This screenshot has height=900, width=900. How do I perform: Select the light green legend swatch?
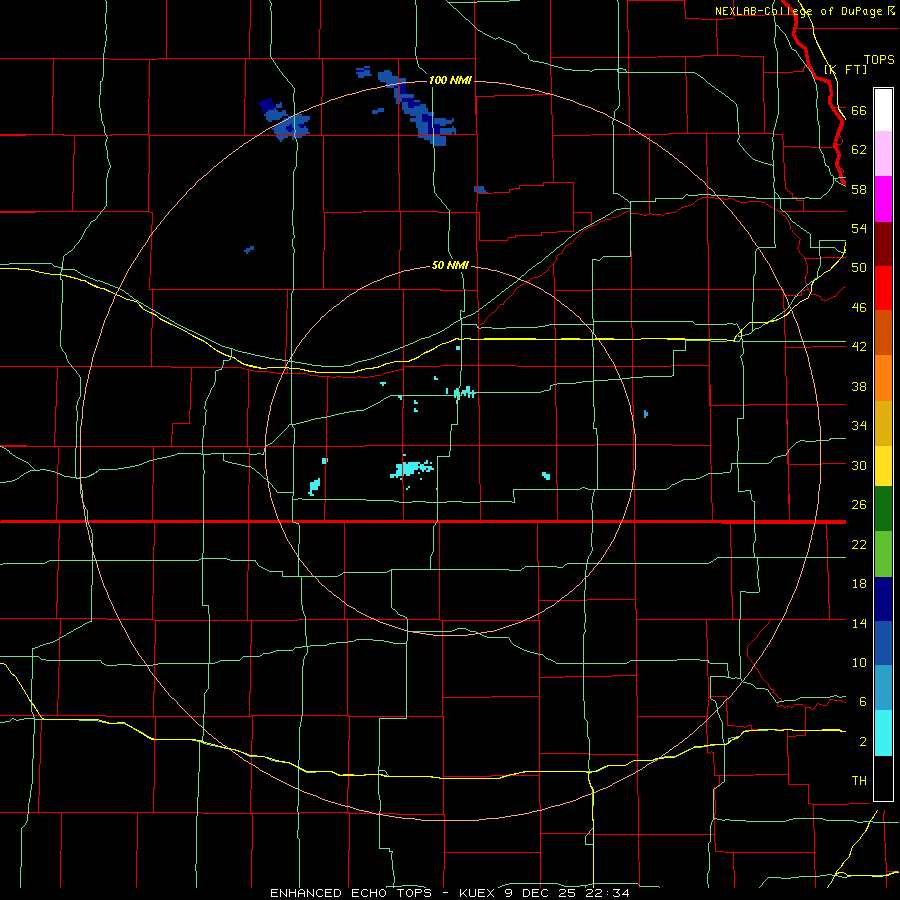click(883, 554)
